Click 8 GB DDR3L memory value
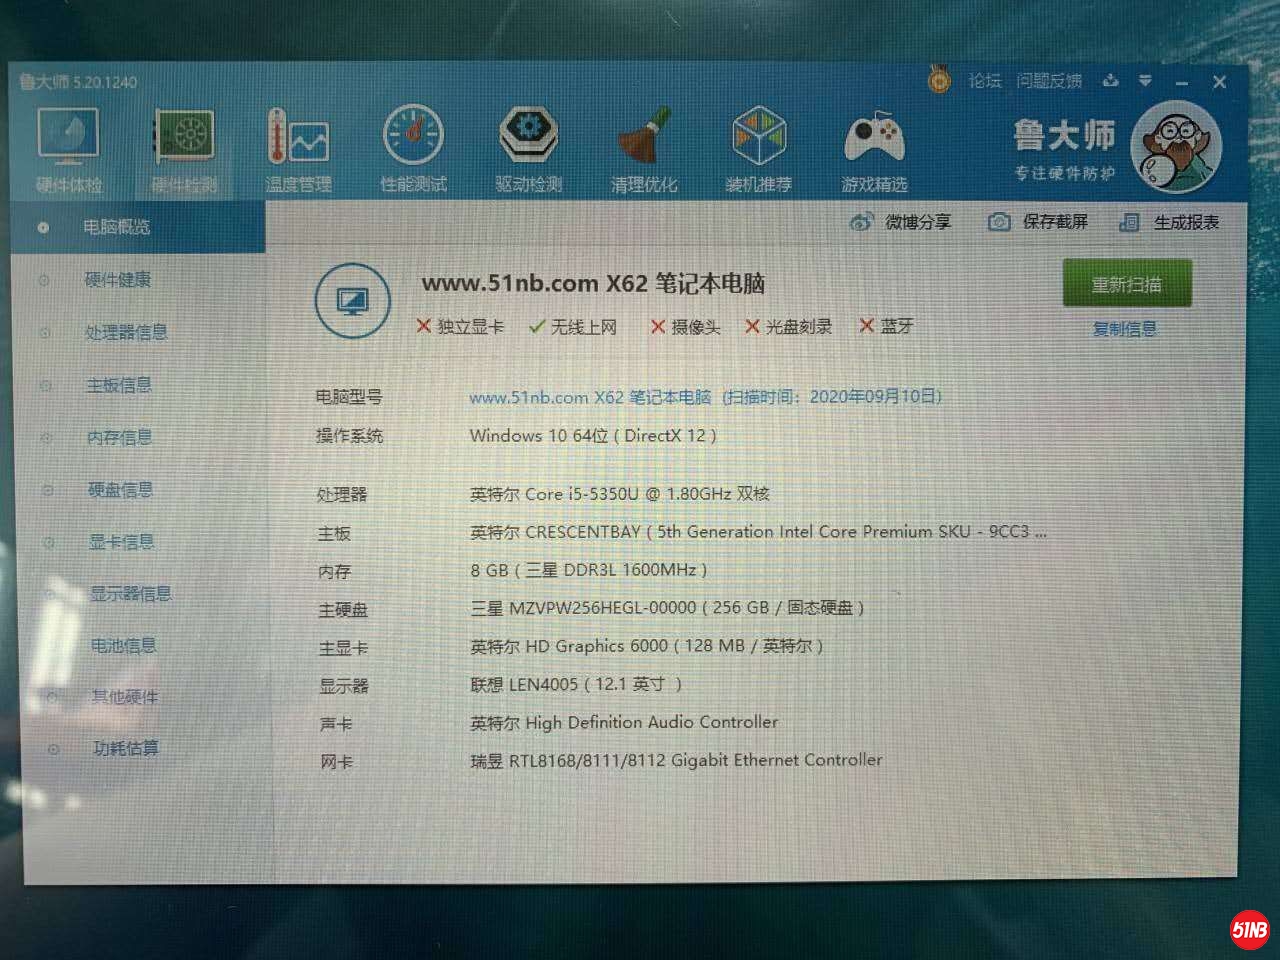1280x960 pixels. click(588, 570)
